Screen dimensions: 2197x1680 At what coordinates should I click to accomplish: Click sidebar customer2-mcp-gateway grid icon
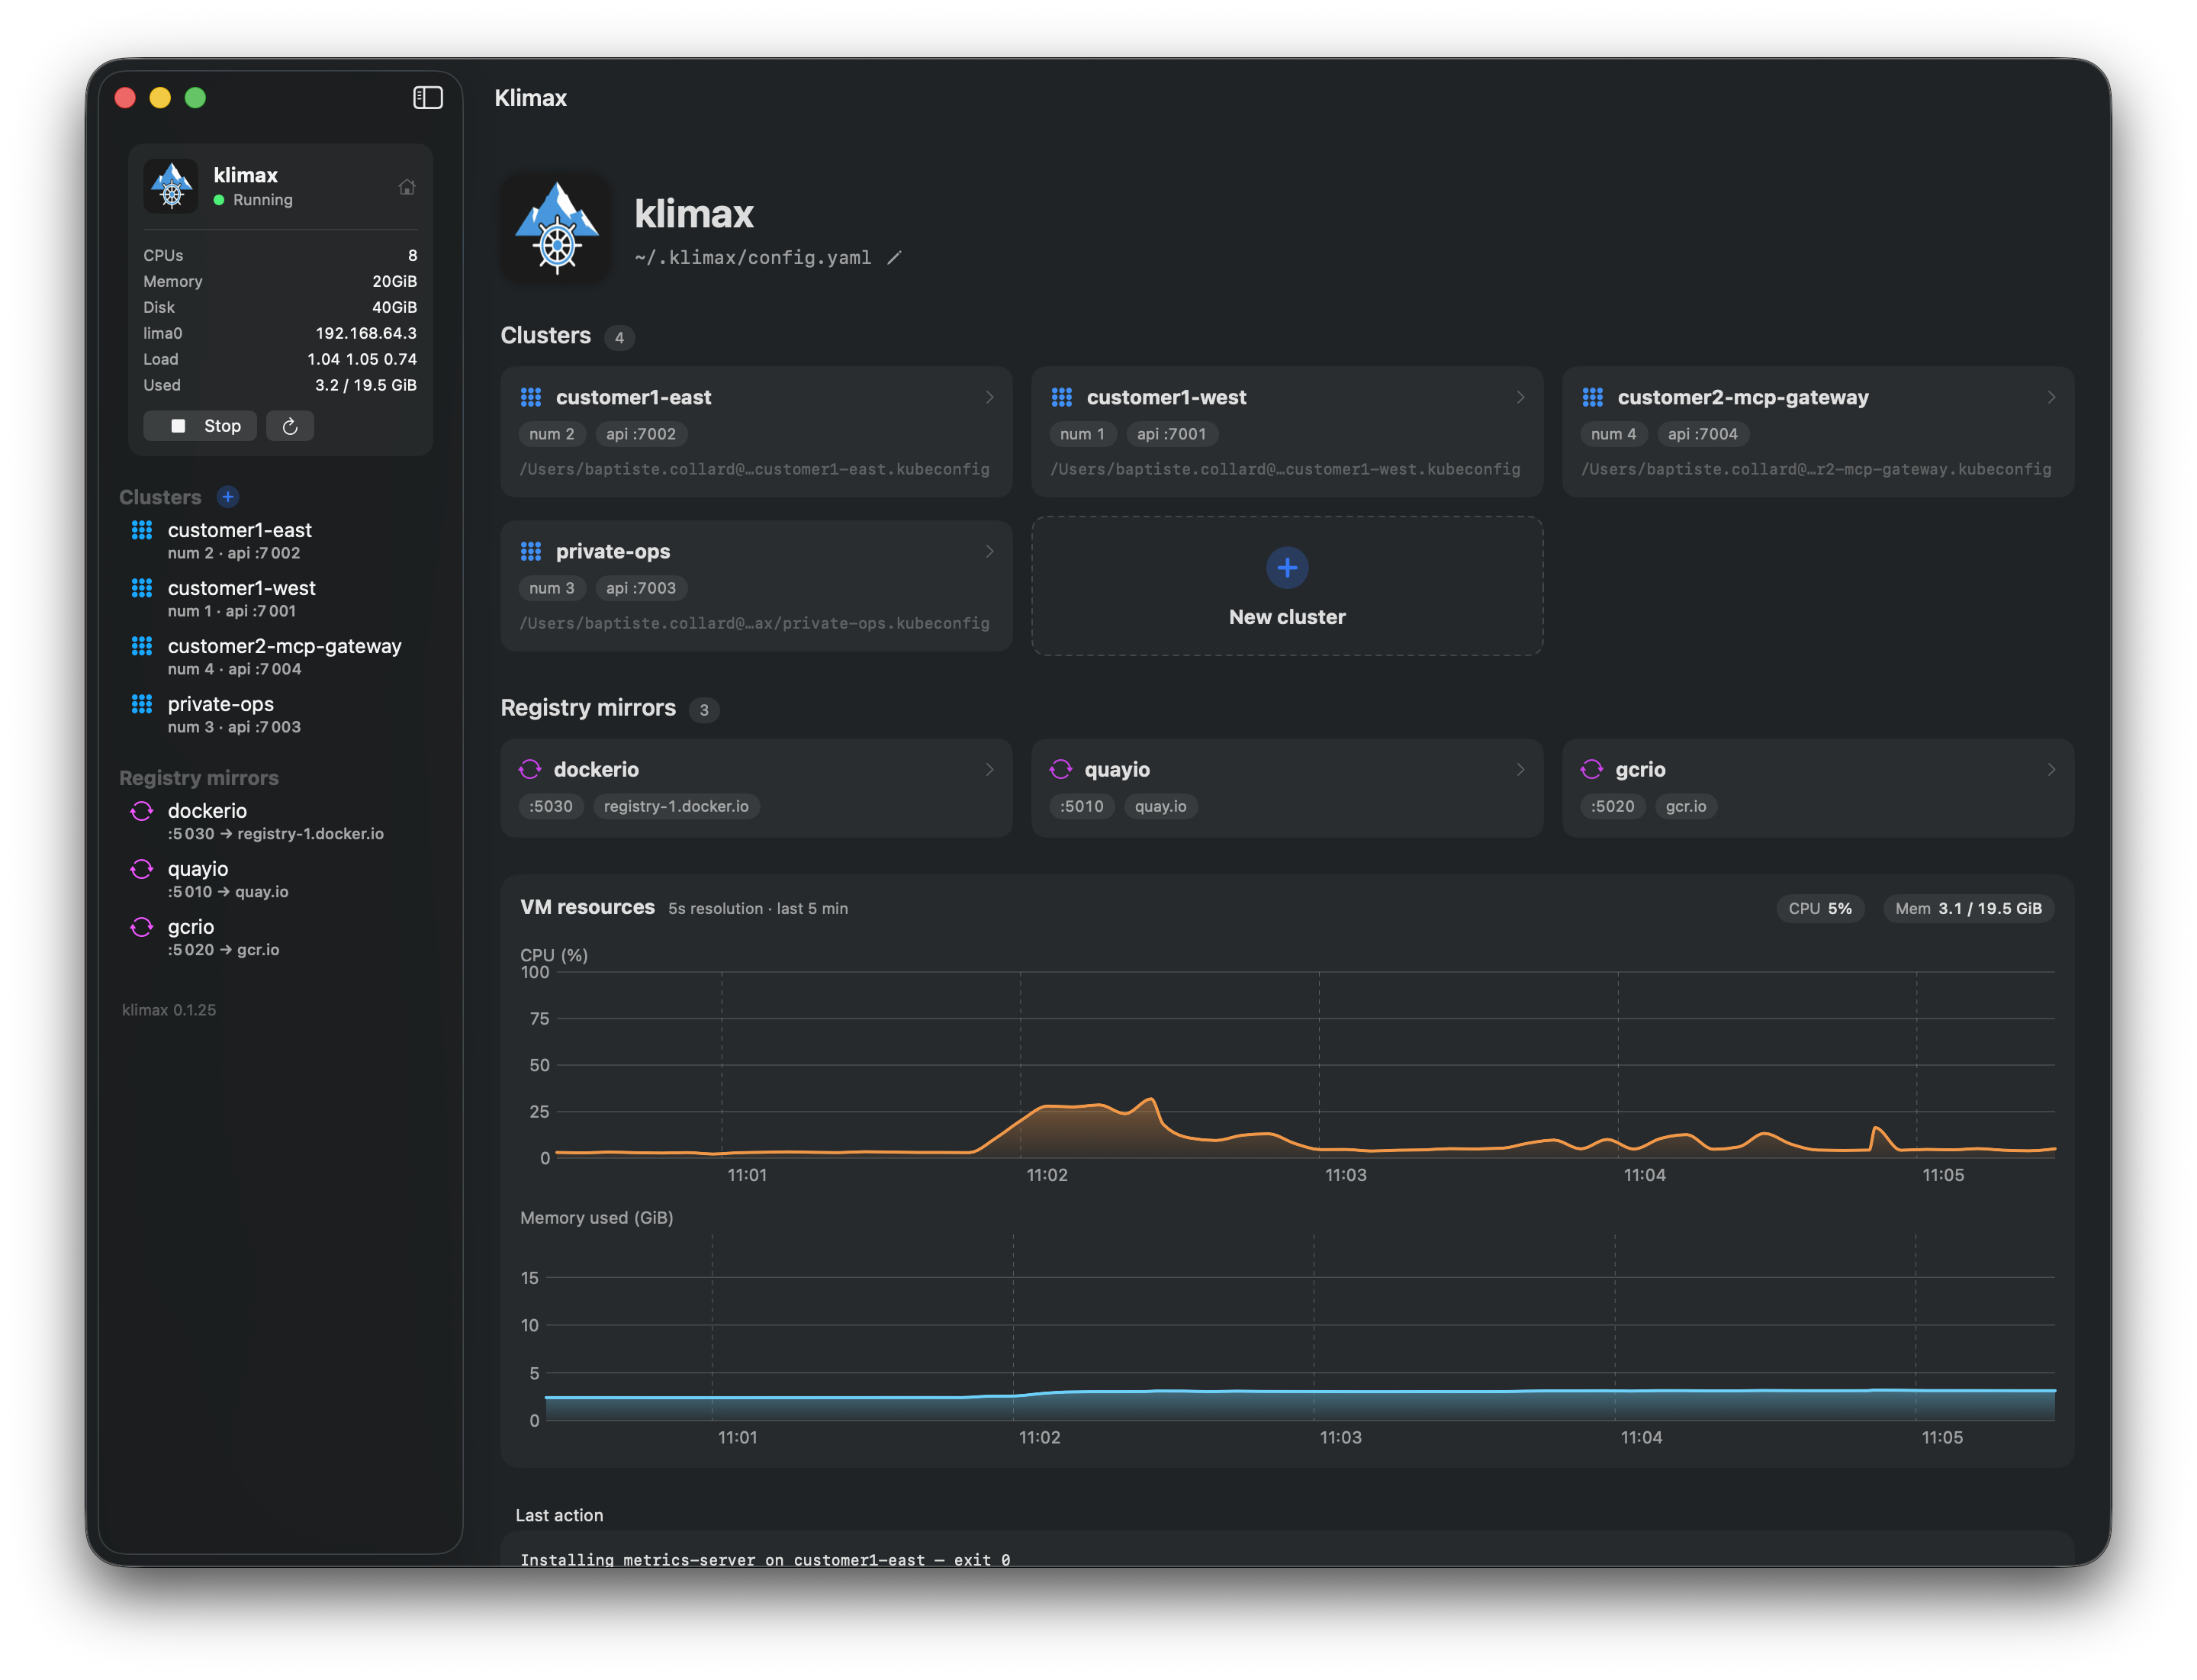point(142,646)
